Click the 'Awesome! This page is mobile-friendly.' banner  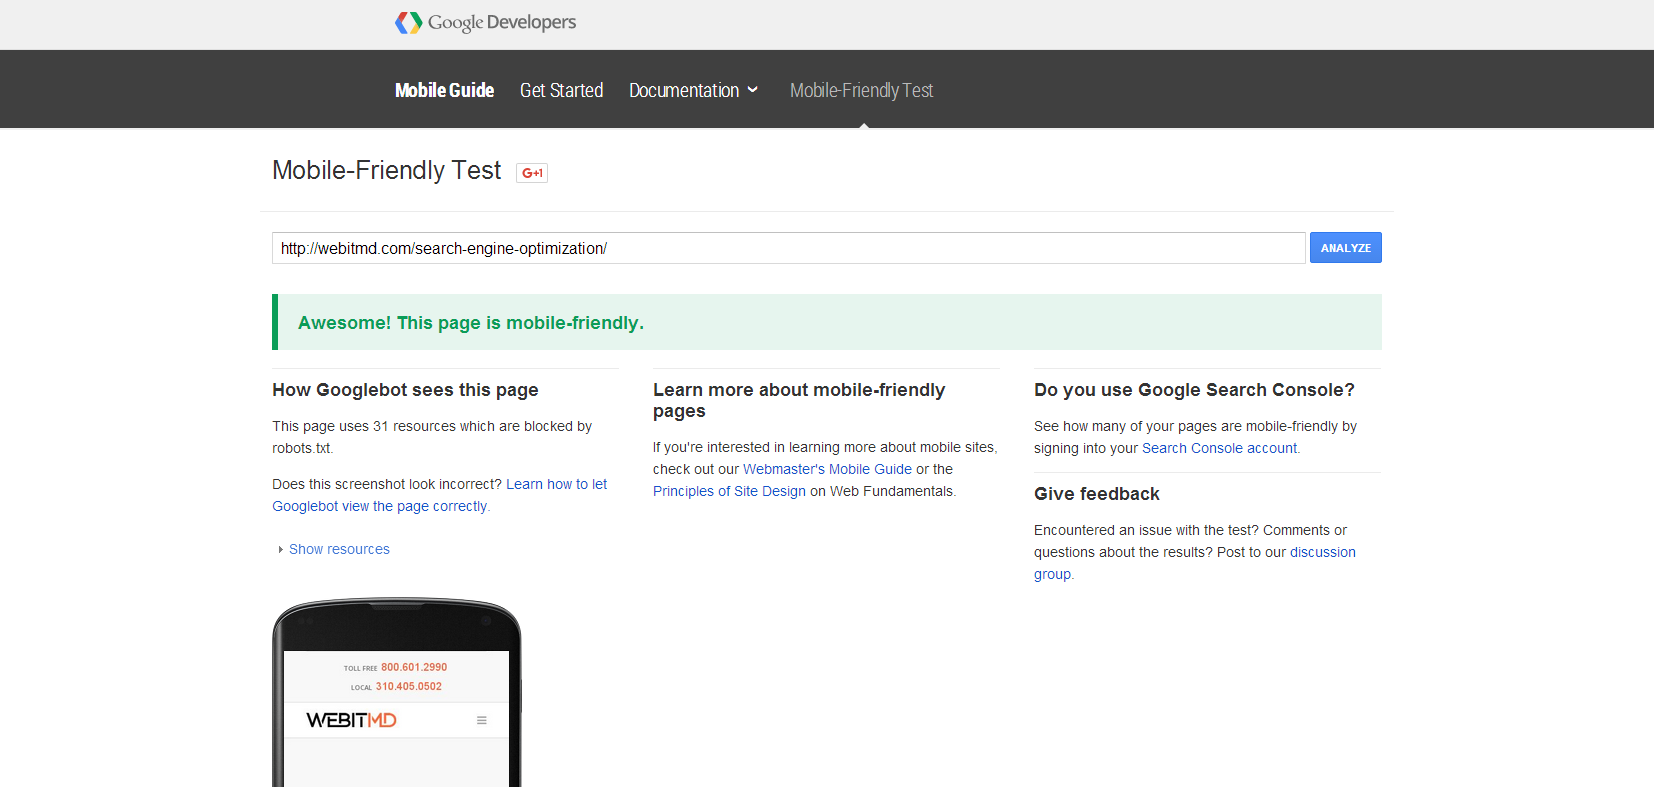click(x=827, y=322)
